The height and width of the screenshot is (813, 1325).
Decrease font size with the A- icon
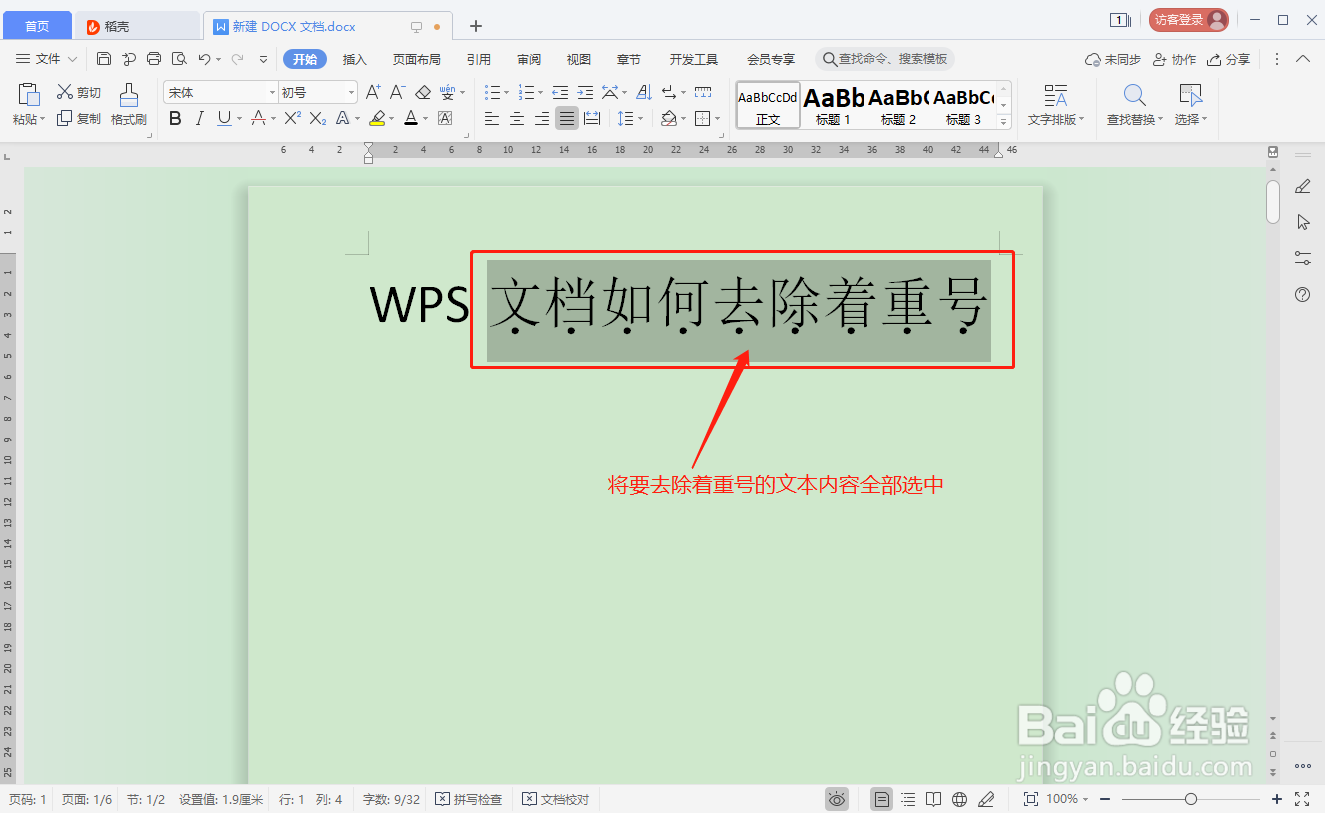[397, 92]
